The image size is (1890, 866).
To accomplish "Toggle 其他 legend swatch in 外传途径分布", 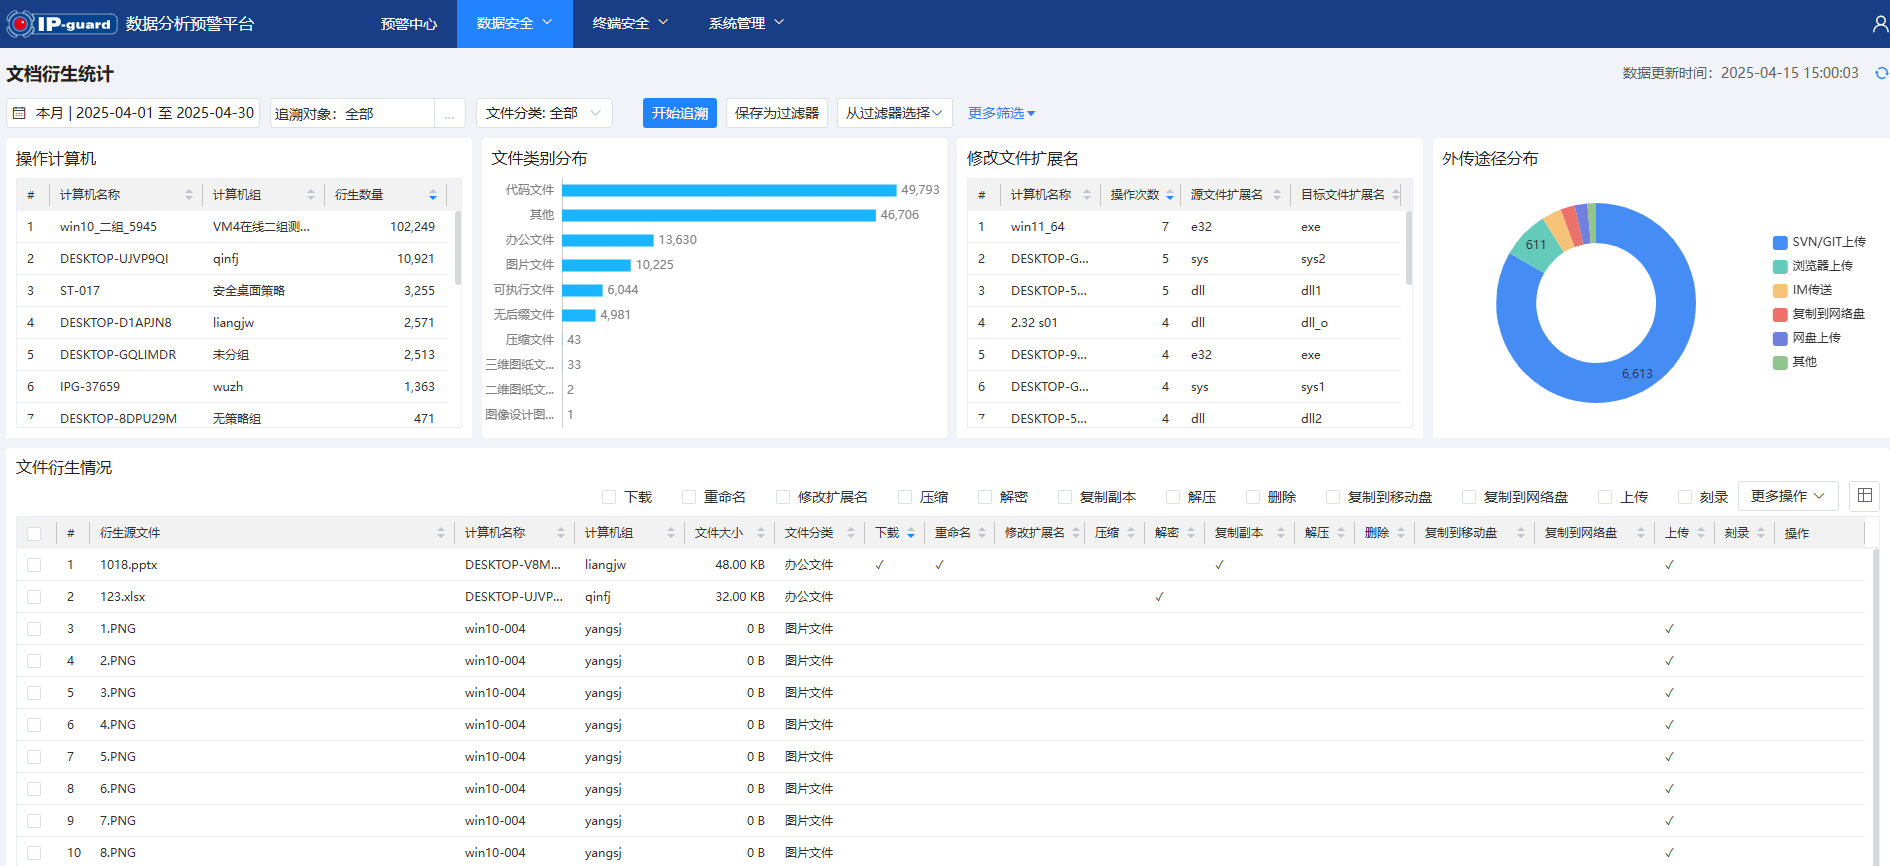I will click(x=1780, y=362).
